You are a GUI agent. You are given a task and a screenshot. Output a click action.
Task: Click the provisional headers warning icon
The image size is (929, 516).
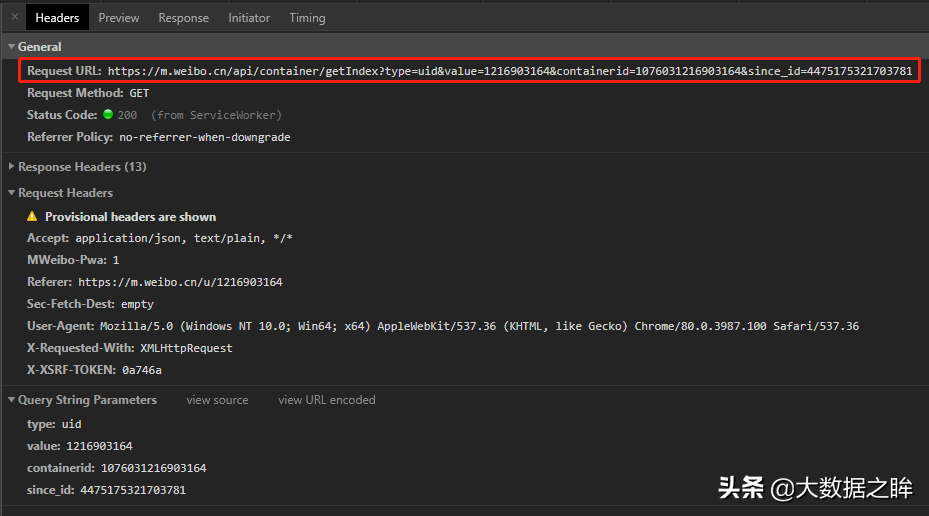32,216
